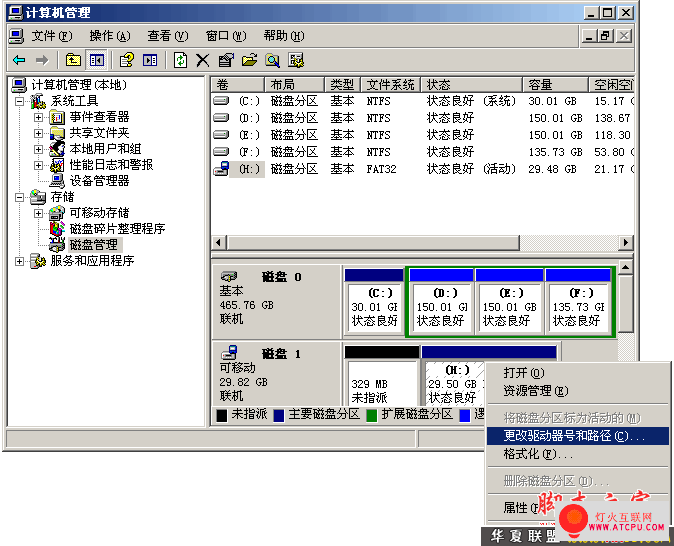Select 磁盘管理 tree node

[94, 245]
